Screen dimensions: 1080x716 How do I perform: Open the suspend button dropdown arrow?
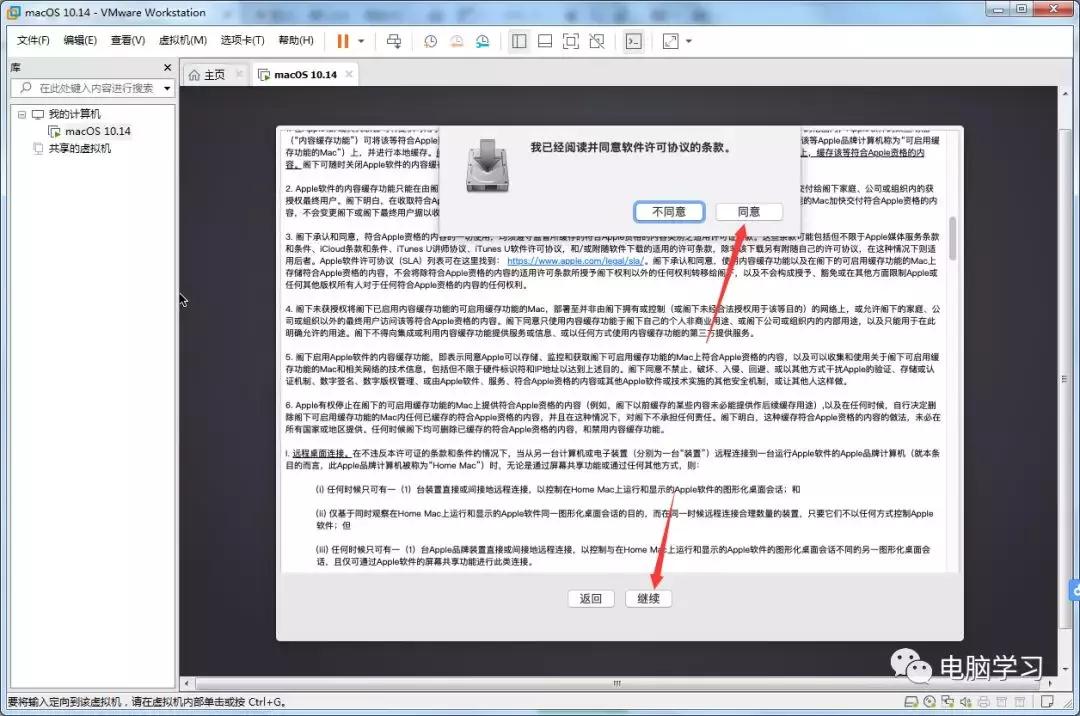[x=362, y=41]
